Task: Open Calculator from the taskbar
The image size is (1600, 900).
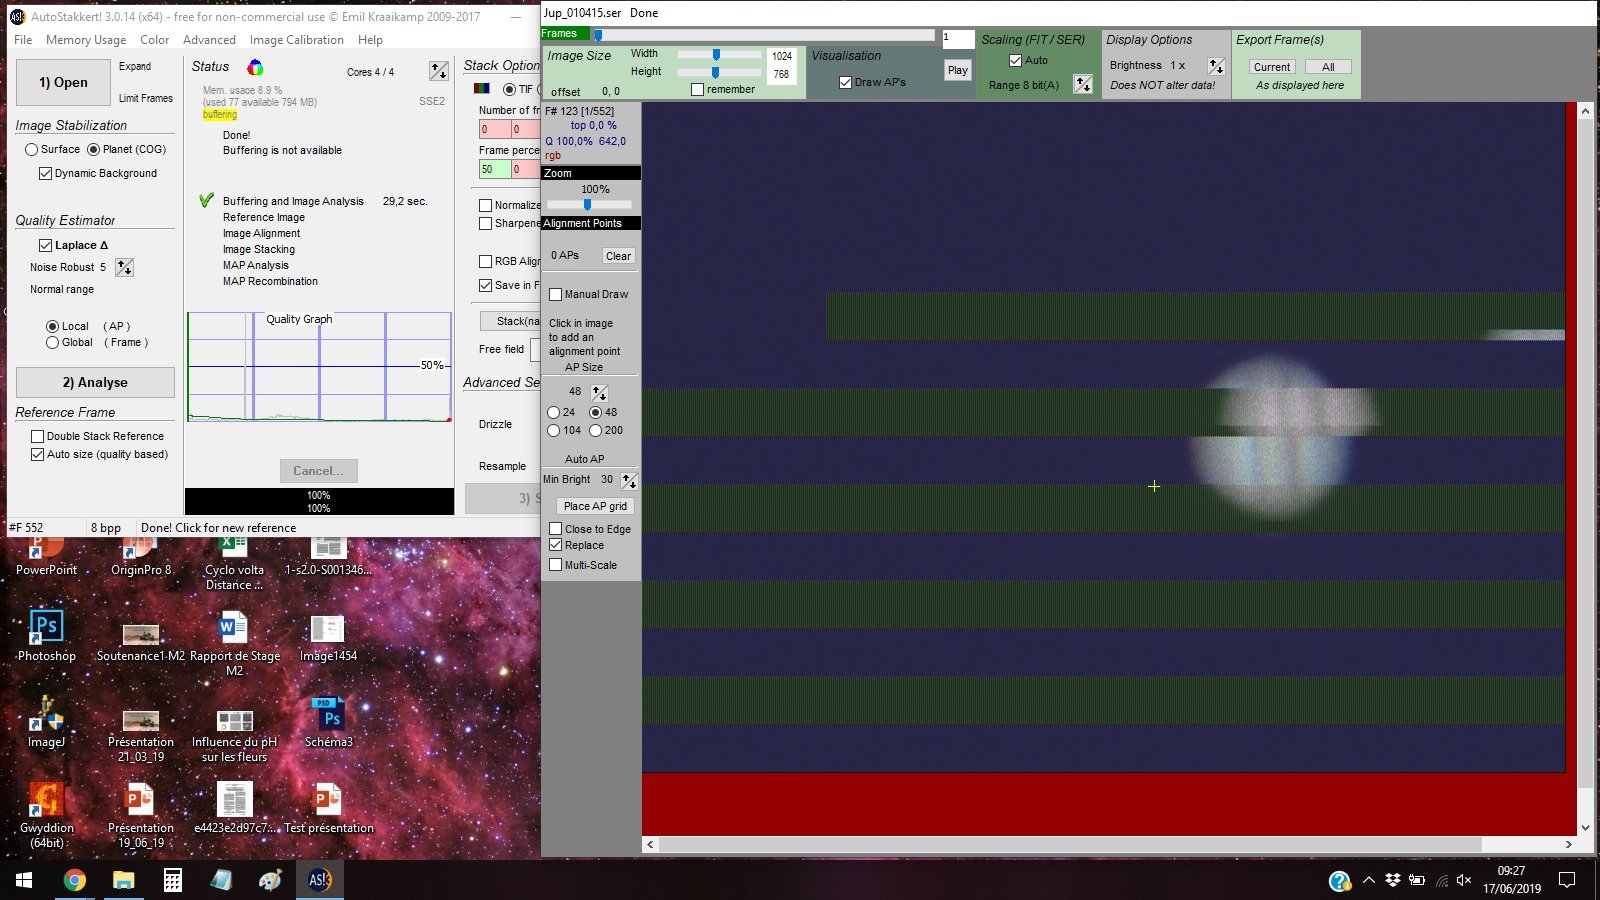Action: pos(173,880)
